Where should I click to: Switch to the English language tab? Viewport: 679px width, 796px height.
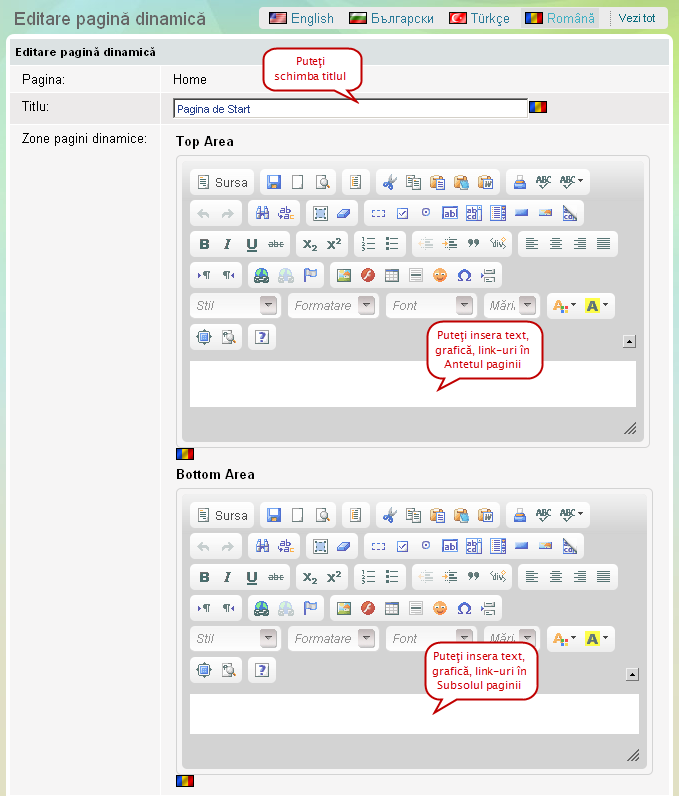click(x=301, y=18)
